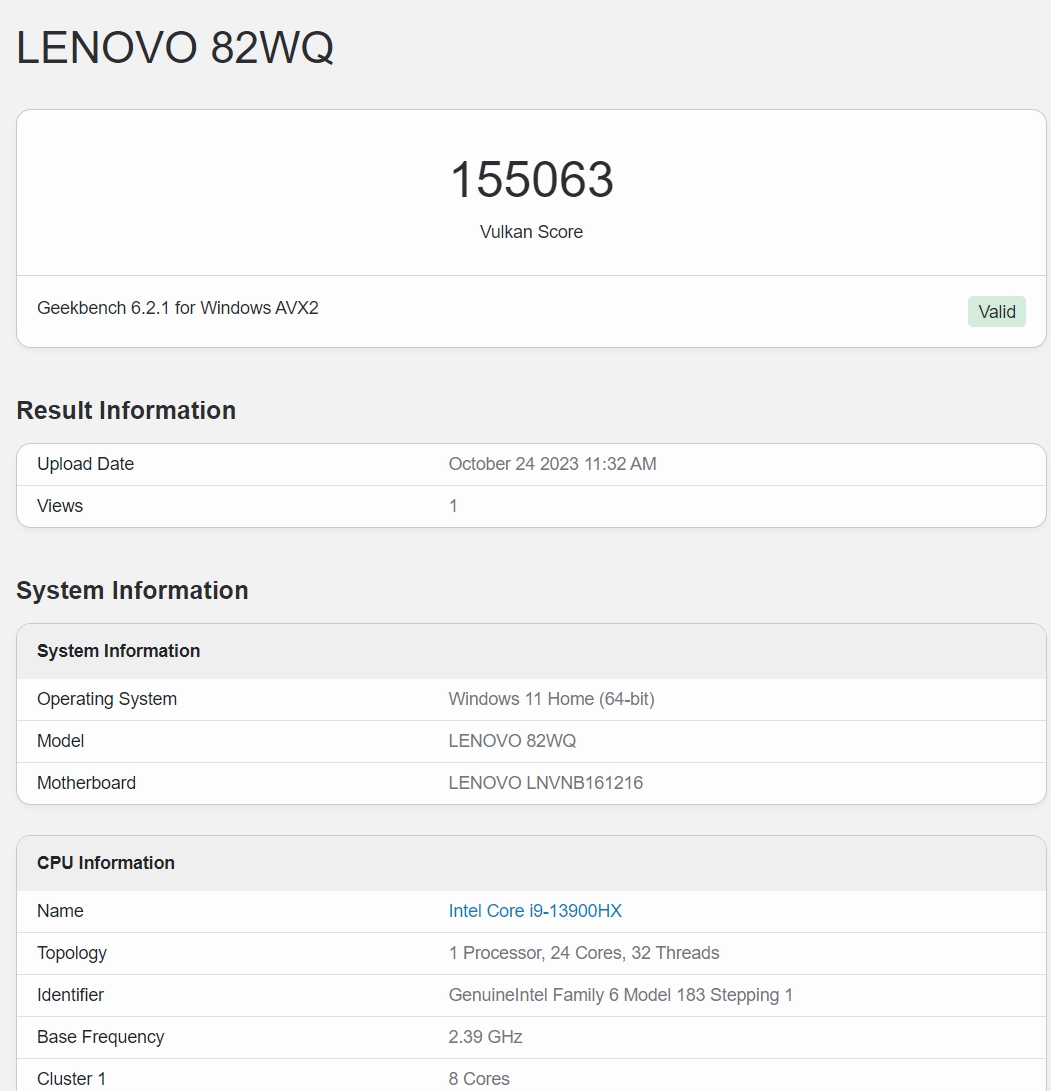Screen dimensions: 1051x1091
Task: Open the Intel Core i9-13900HX link
Action: [535, 911]
